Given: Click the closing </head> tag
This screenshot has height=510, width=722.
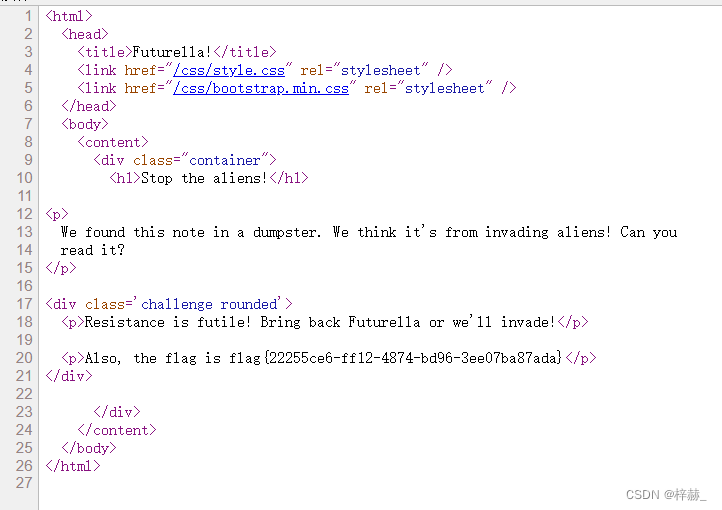Looking at the screenshot, I should pyautogui.click(x=89, y=106).
